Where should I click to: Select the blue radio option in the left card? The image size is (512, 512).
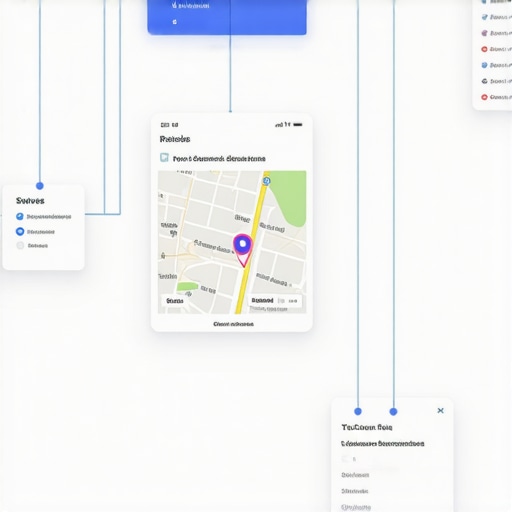[x=20, y=231]
